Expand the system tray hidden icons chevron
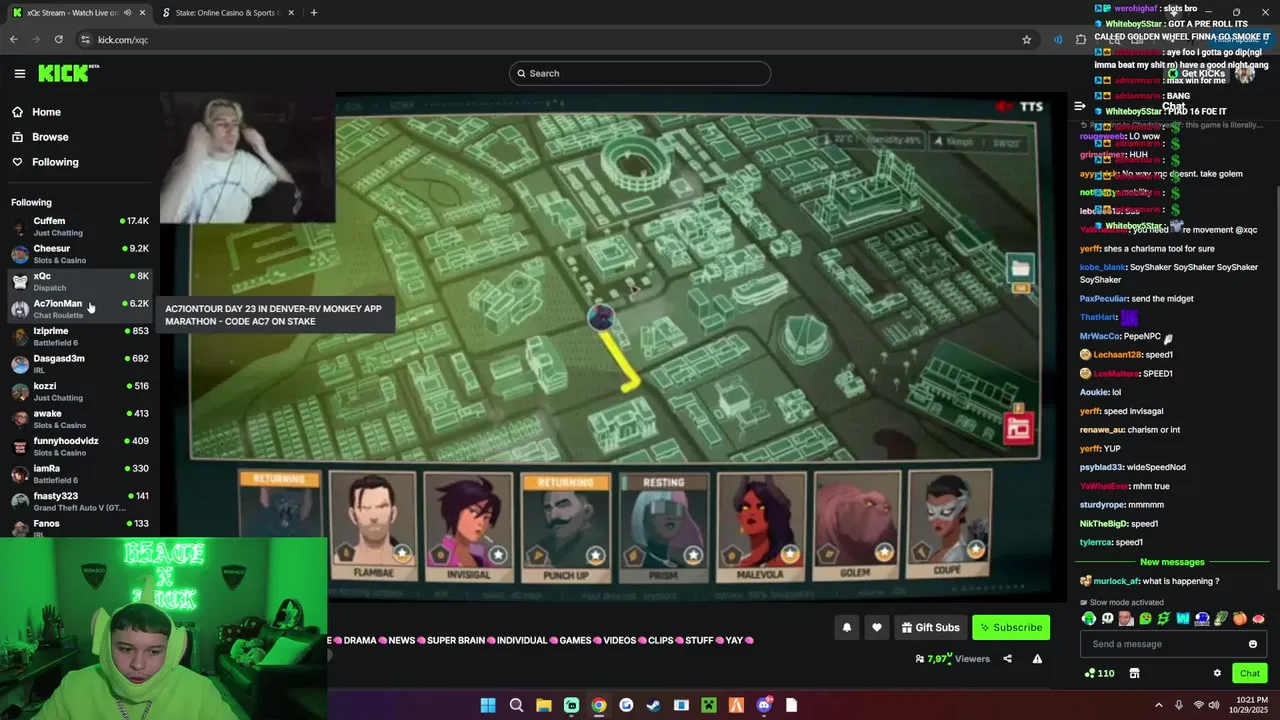The width and height of the screenshot is (1280, 720). 1159,705
